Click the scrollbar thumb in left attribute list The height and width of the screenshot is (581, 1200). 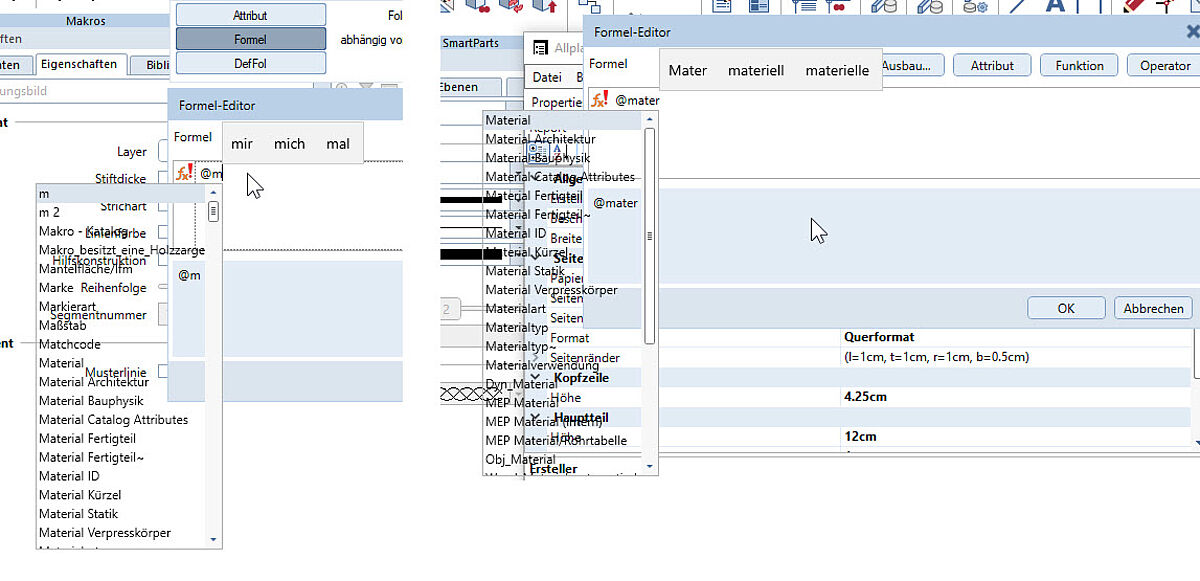point(213,212)
